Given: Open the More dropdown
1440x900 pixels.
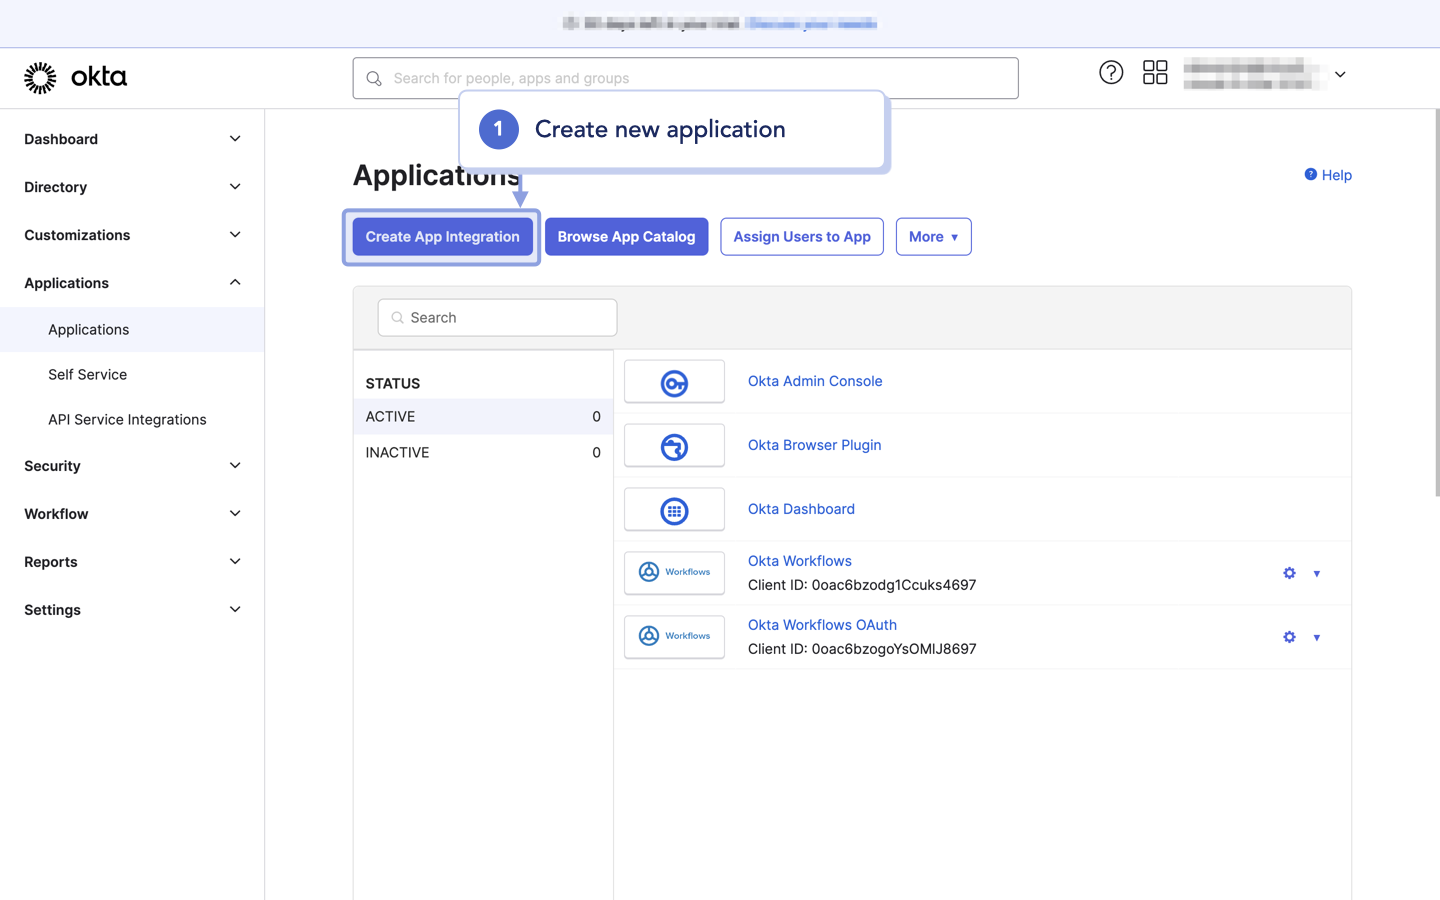Looking at the screenshot, I should 933,236.
